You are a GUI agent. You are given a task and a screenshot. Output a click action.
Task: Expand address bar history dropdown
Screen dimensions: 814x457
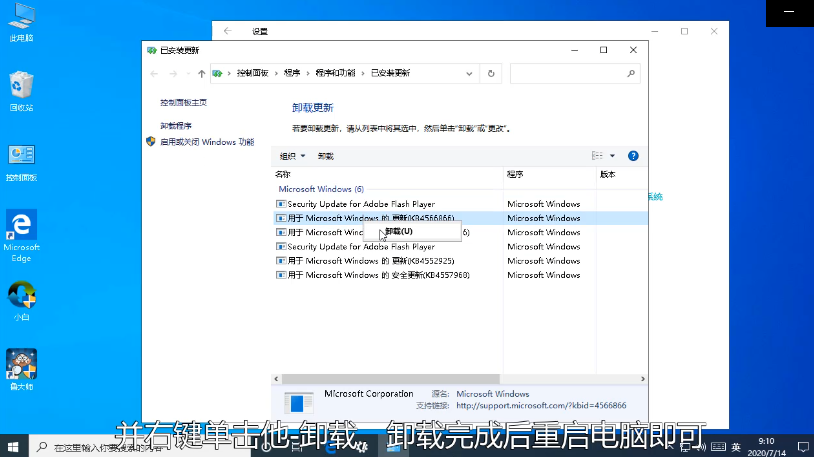[x=469, y=73]
